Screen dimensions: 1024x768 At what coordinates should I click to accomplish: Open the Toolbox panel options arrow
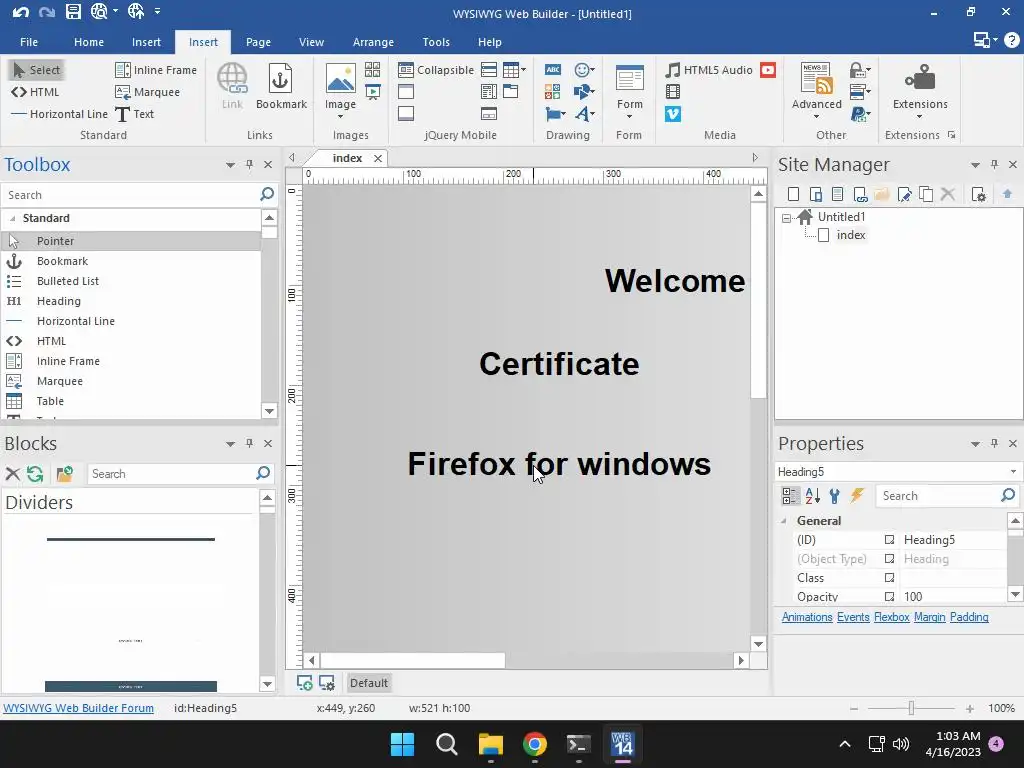pos(230,165)
